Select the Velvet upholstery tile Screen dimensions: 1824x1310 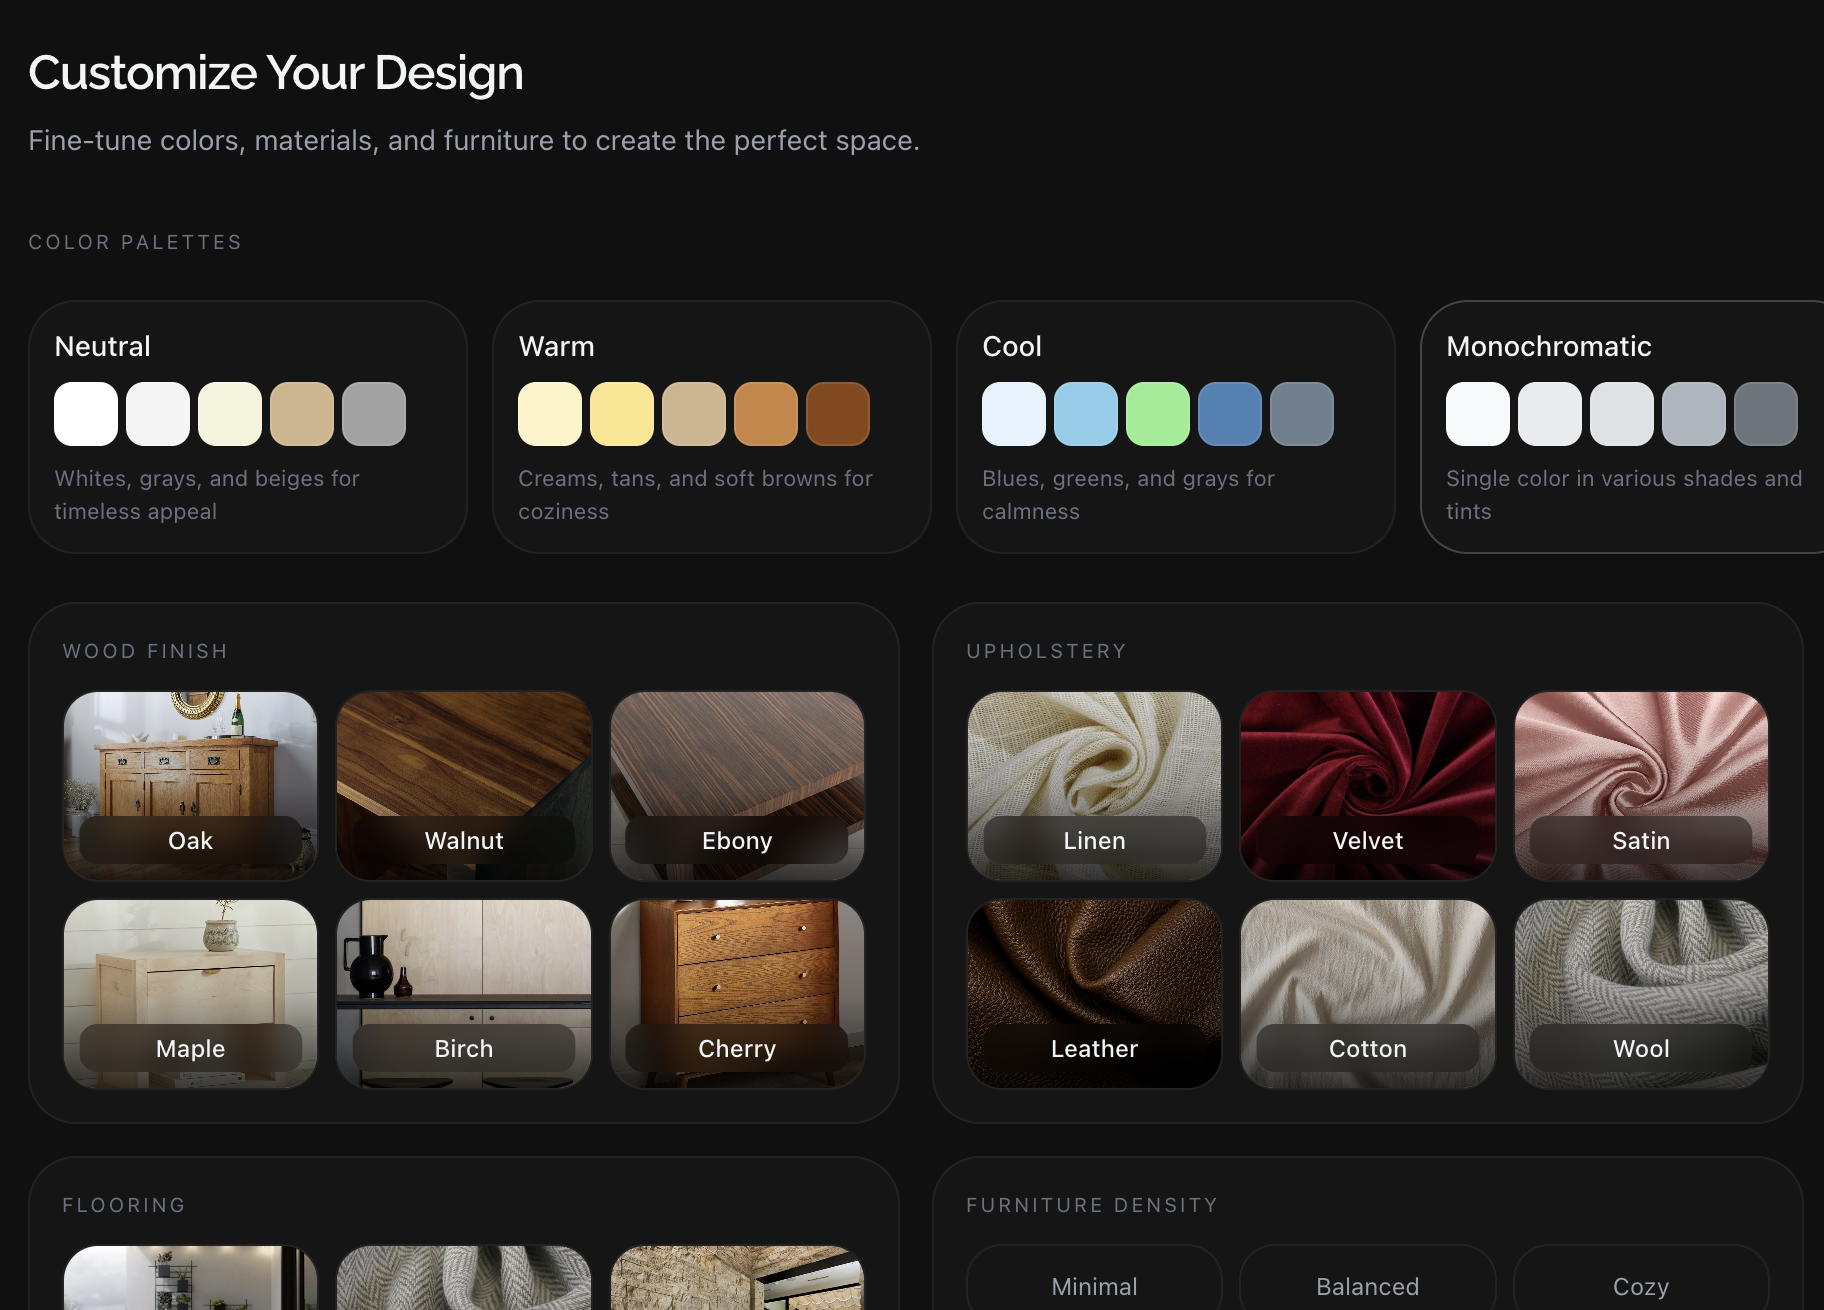coord(1367,785)
